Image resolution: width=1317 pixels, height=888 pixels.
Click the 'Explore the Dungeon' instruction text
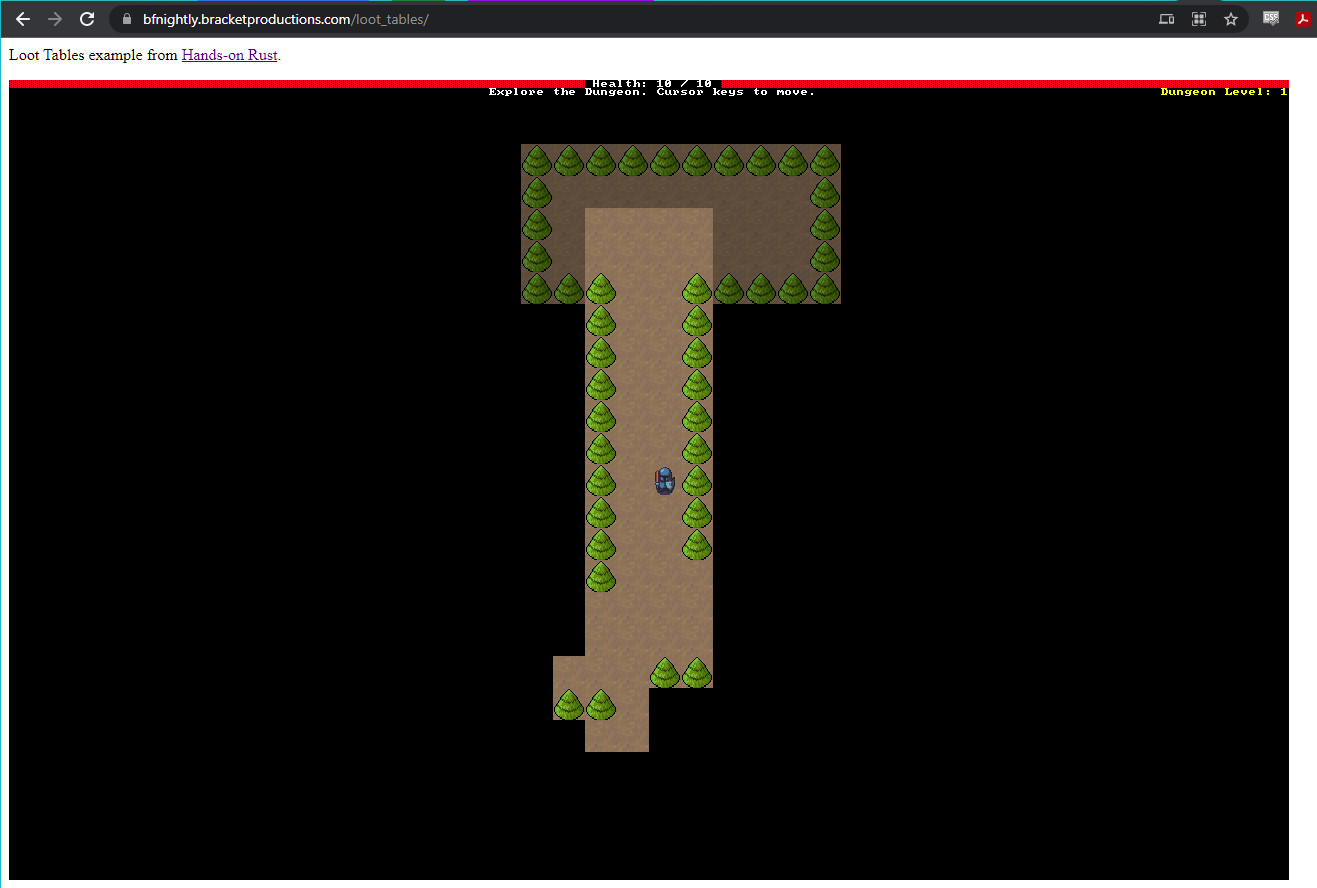(652, 92)
